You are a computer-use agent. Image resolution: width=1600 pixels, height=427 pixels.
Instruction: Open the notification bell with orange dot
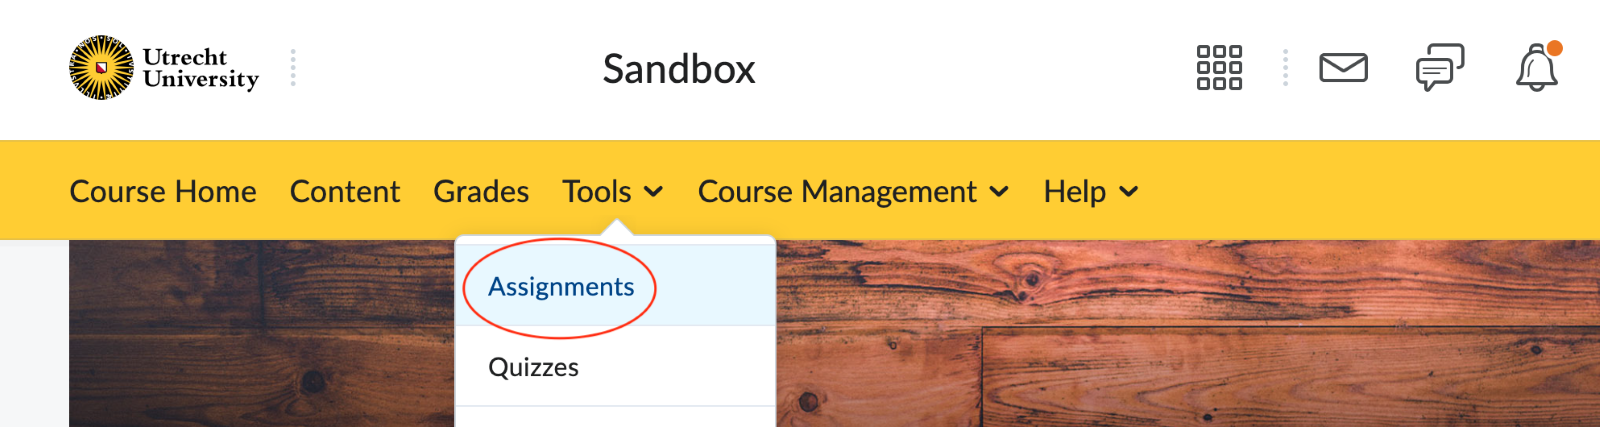click(x=1538, y=67)
